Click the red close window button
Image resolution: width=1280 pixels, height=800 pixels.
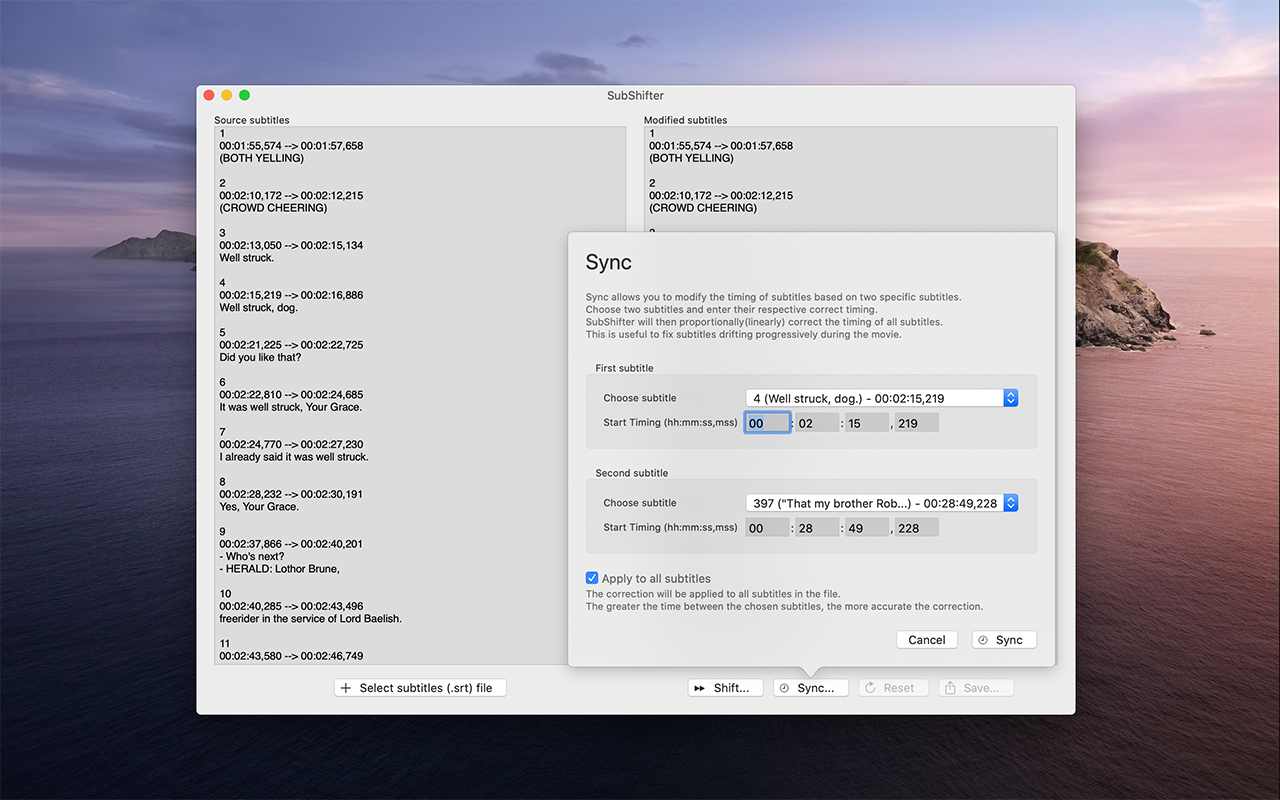click(209, 95)
